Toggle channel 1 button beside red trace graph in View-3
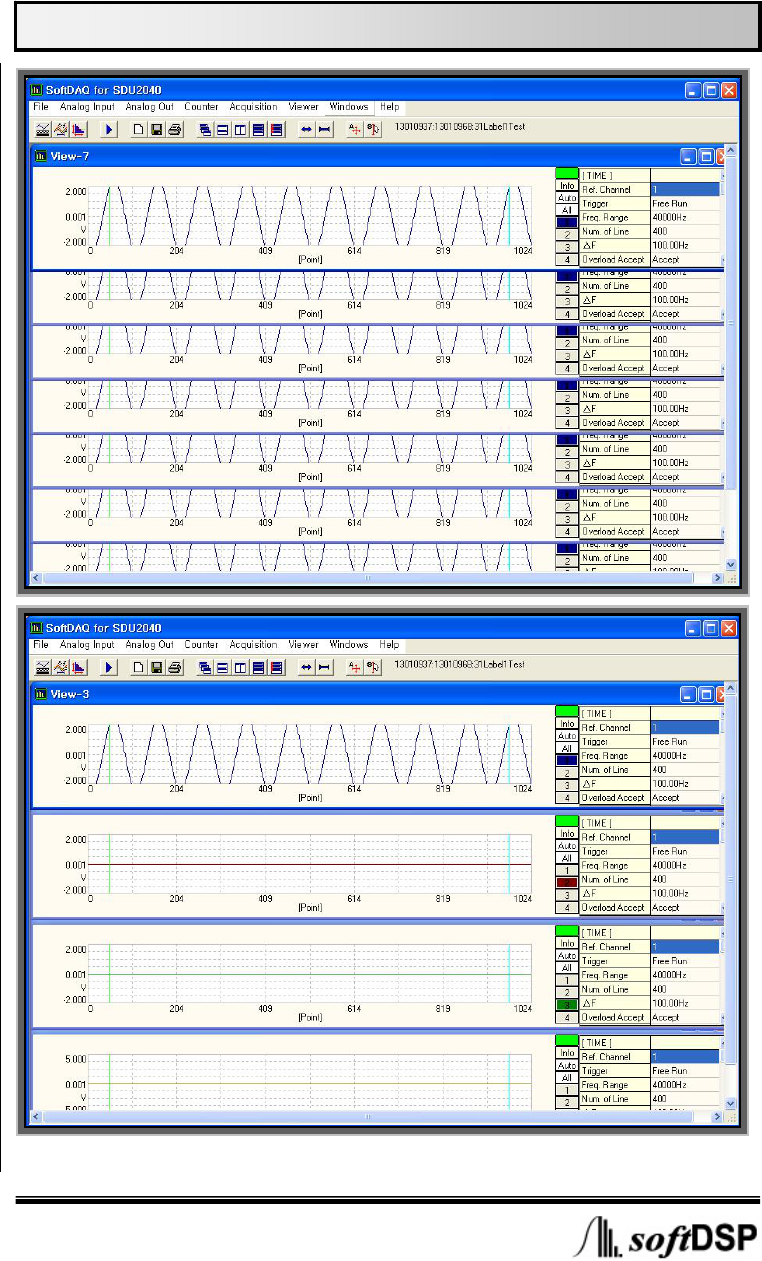 point(567,870)
